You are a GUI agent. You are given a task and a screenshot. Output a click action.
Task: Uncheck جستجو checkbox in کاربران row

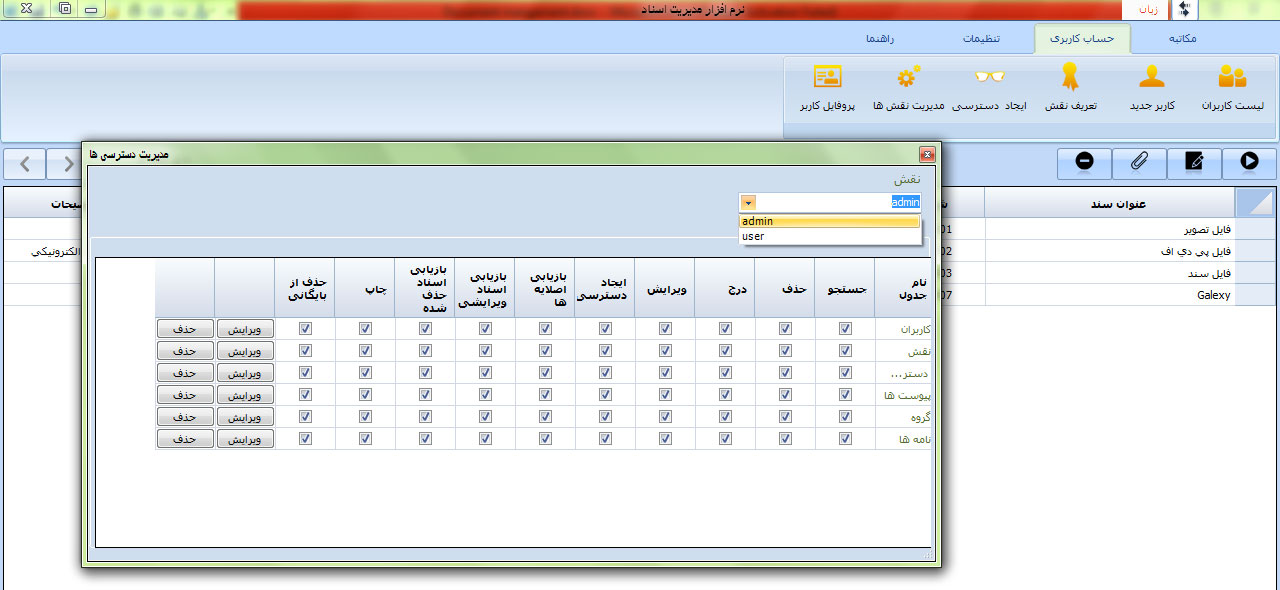pyautogui.click(x=845, y=328)
